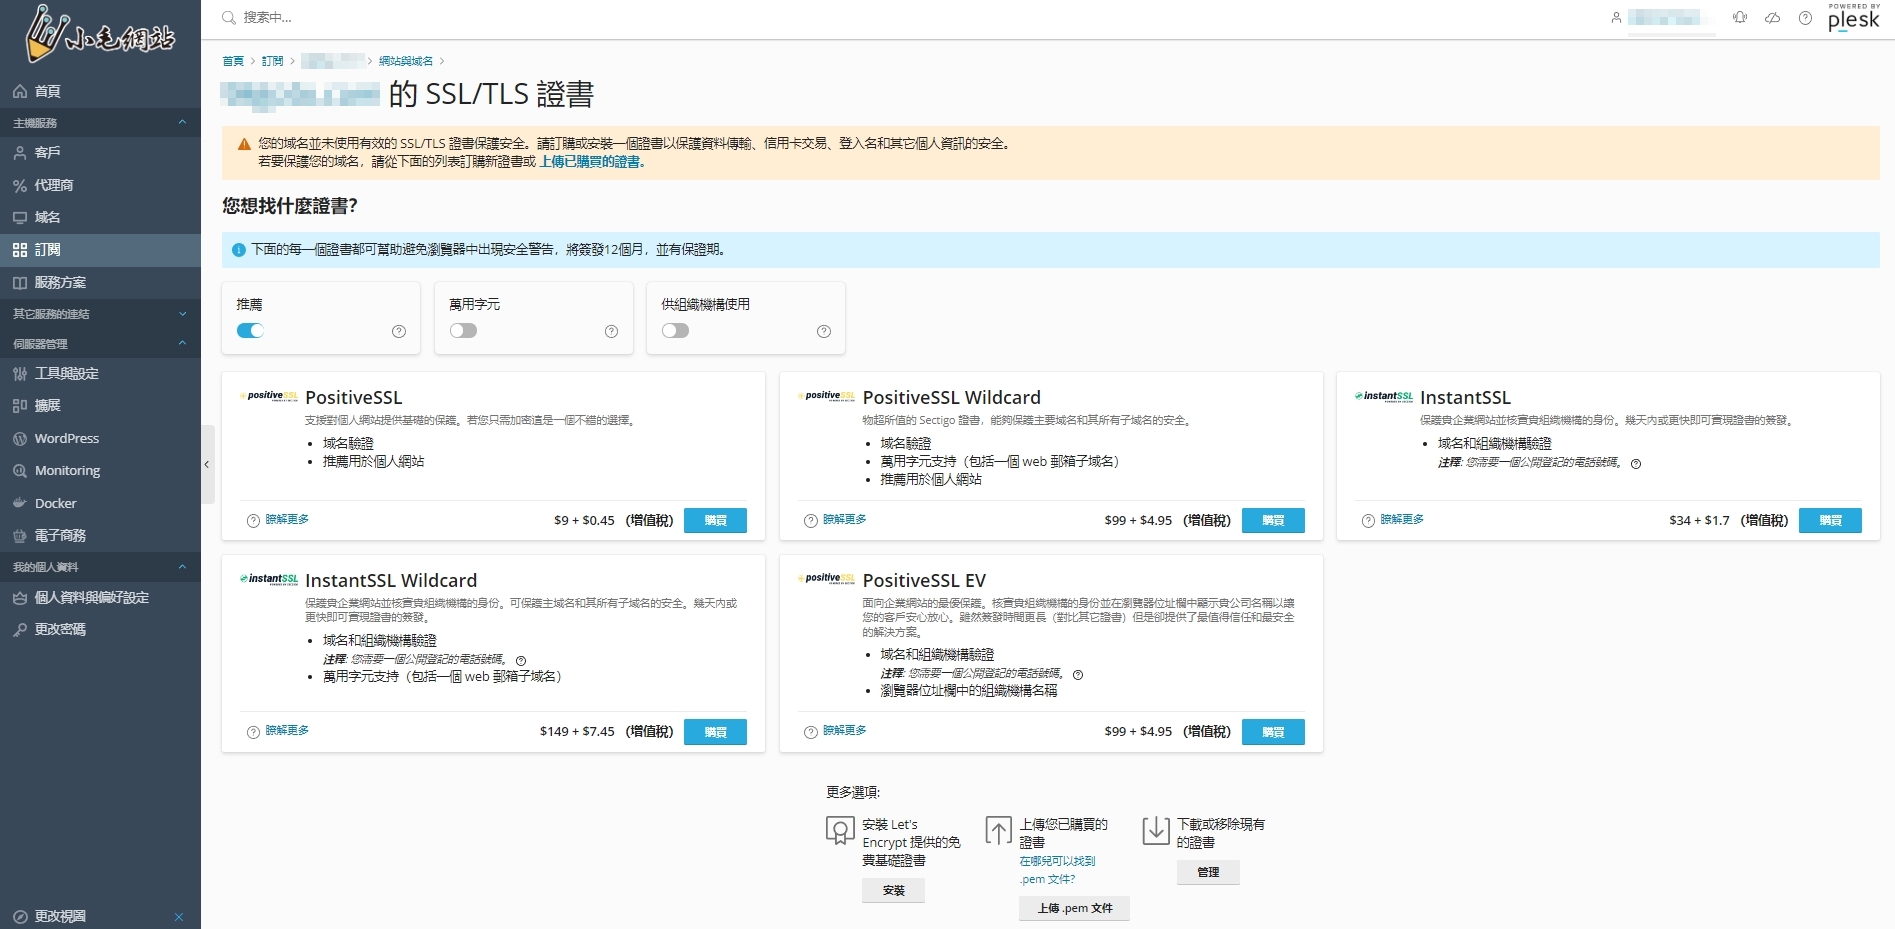Open Docker in the sidebar menu
1895x929 pixels.
pyautogui.click(x=55, y=503)
